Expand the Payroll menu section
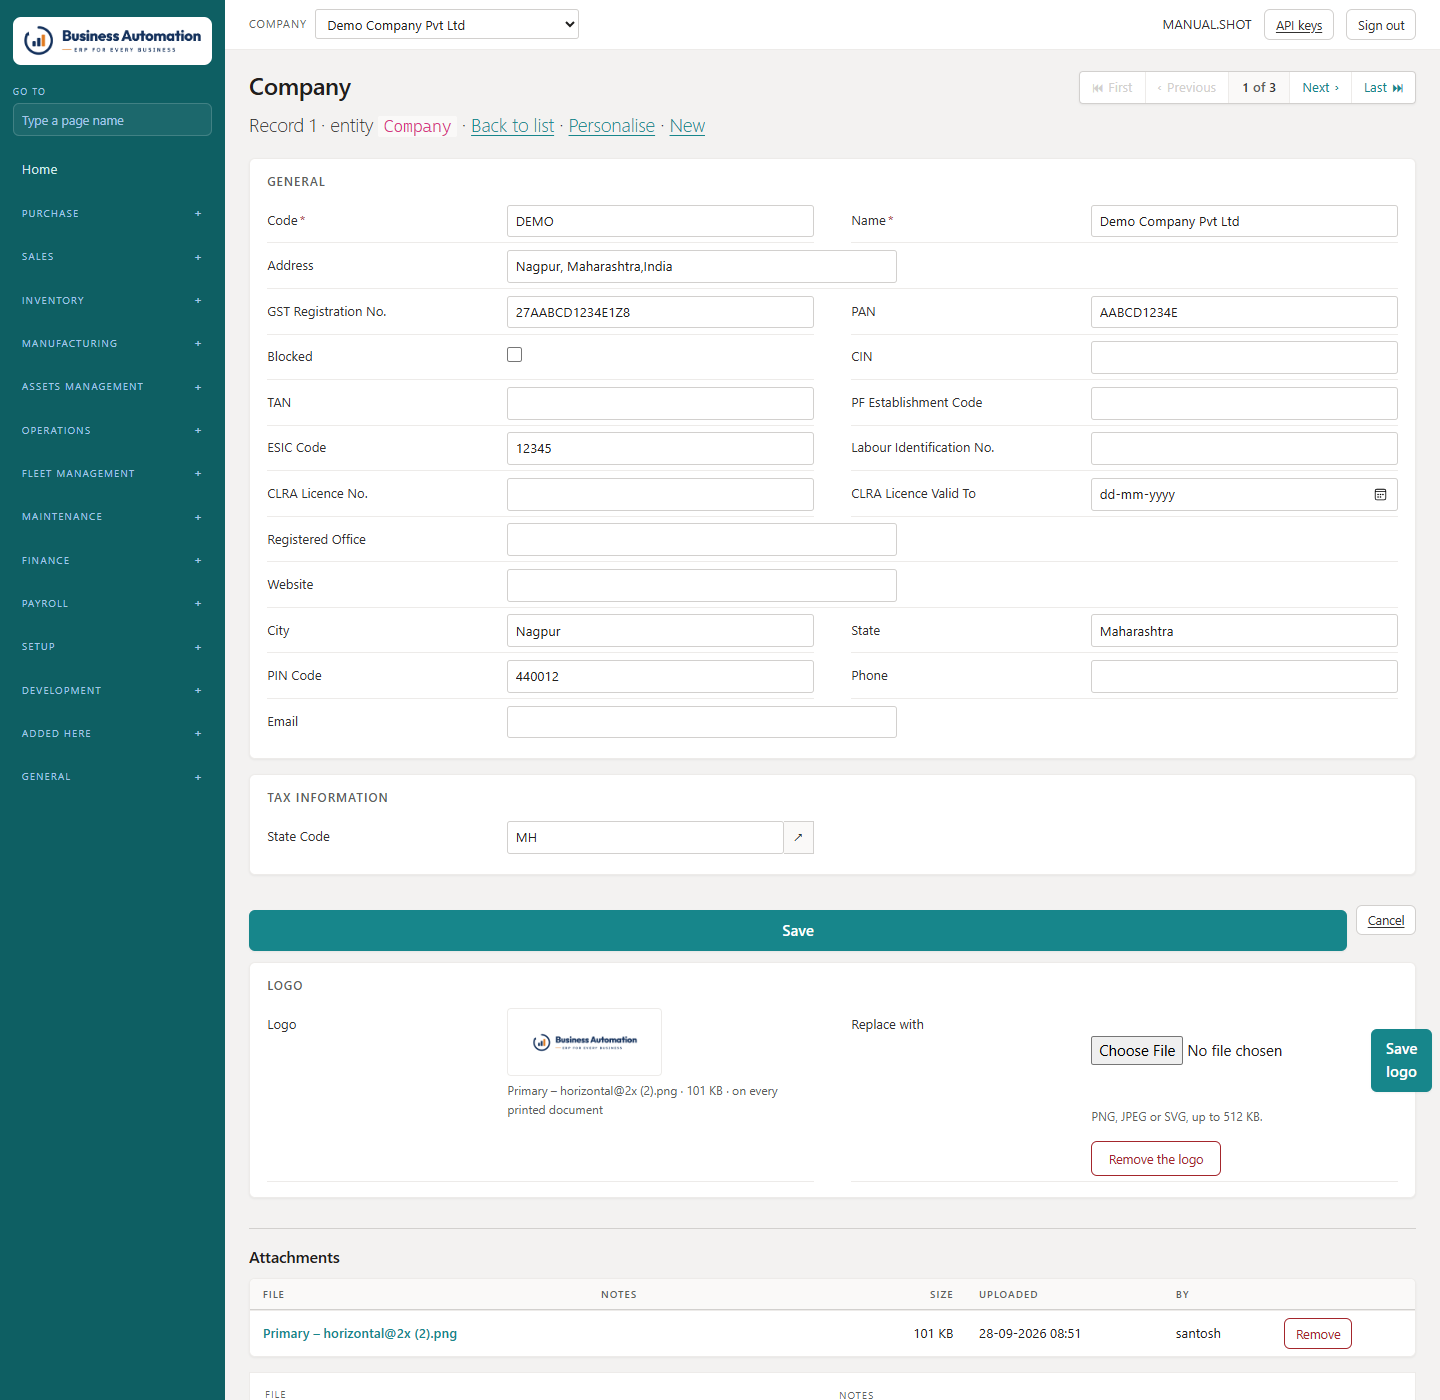The image size is (1440, 1400). pos(112,603)
